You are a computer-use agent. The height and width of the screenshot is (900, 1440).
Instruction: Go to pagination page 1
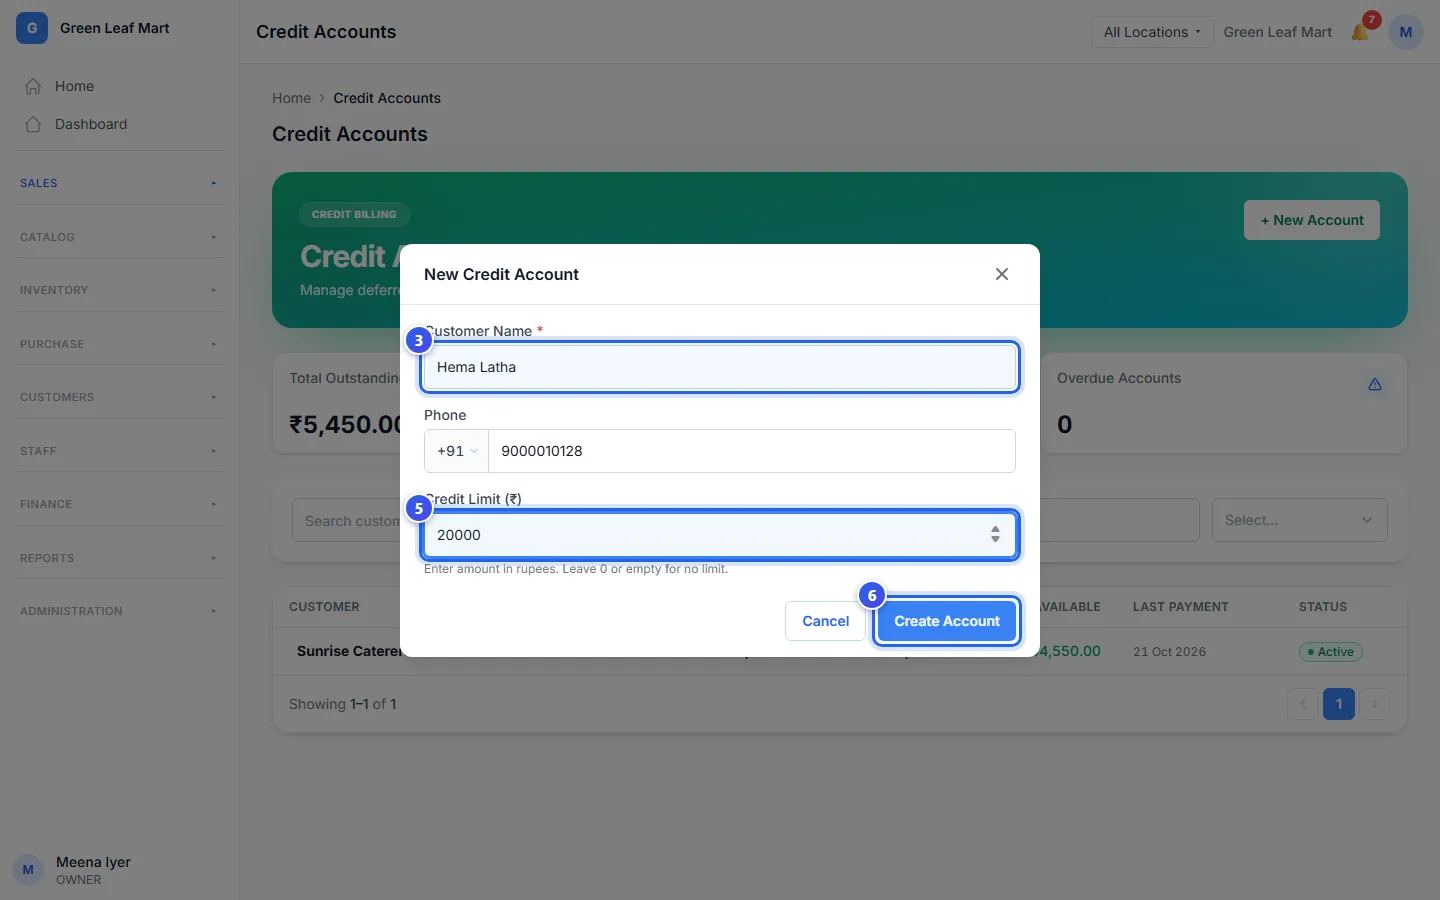coord(1339,704)
